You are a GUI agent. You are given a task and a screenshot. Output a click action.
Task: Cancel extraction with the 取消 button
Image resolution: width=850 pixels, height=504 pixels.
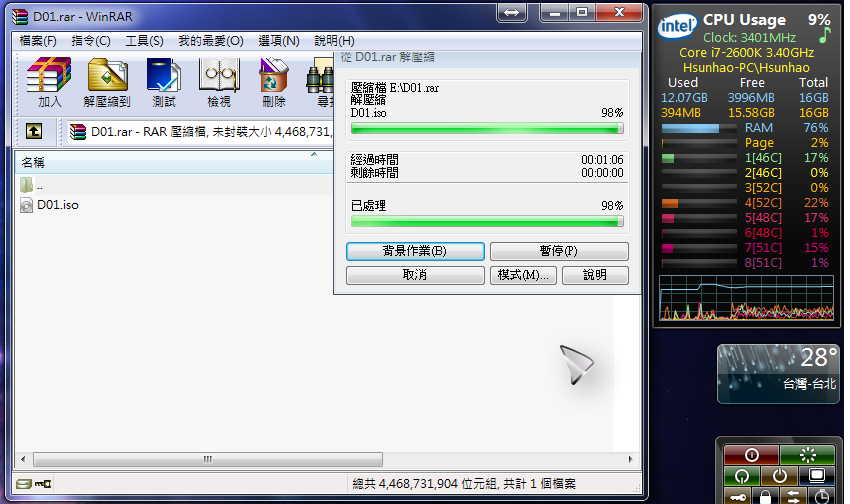click(415, 275)
